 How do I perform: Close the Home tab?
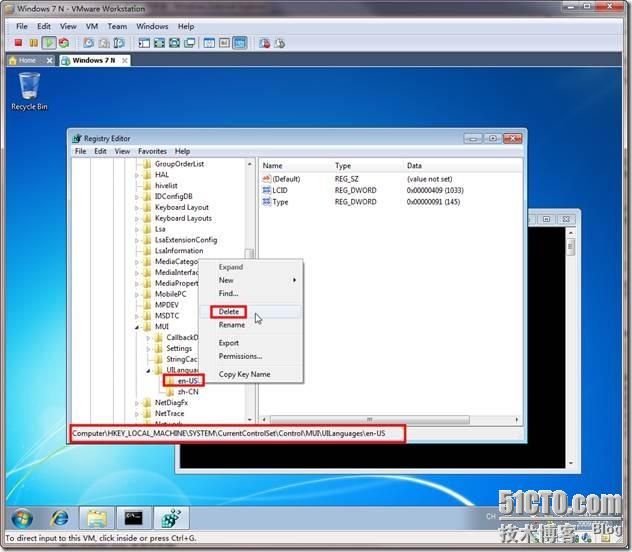[49, 60]
